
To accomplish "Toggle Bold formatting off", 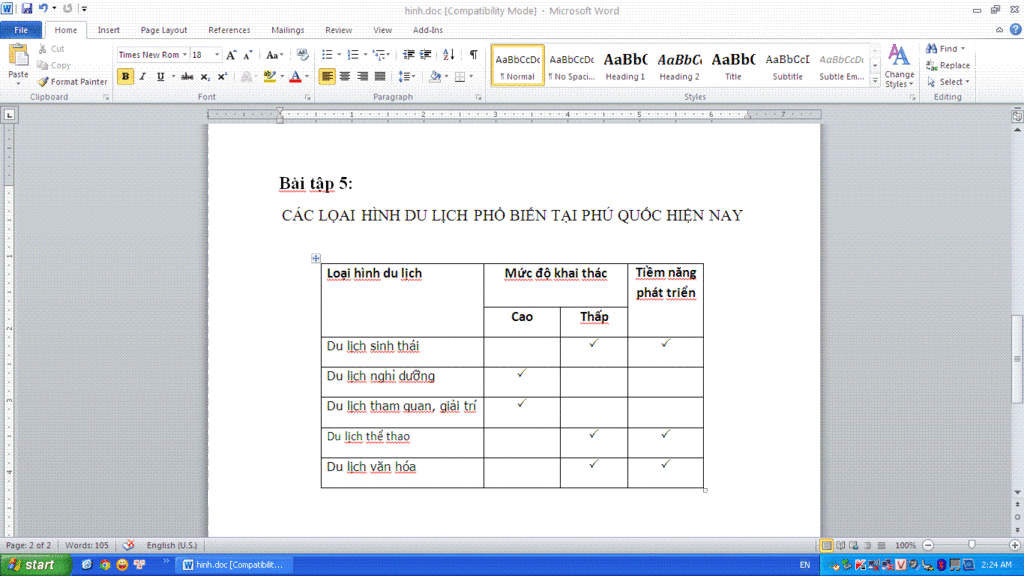I will click(x=125, y=77).
